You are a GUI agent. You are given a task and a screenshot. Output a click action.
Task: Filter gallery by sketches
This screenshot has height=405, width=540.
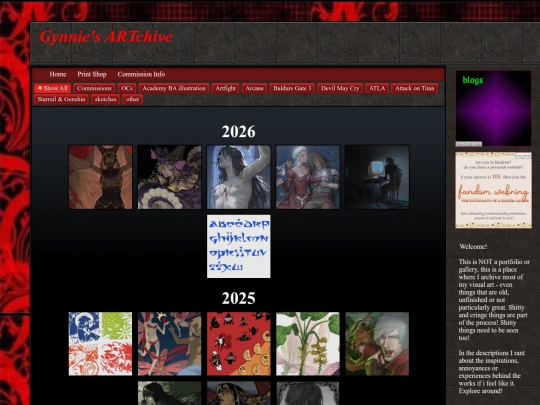point(105,99)
